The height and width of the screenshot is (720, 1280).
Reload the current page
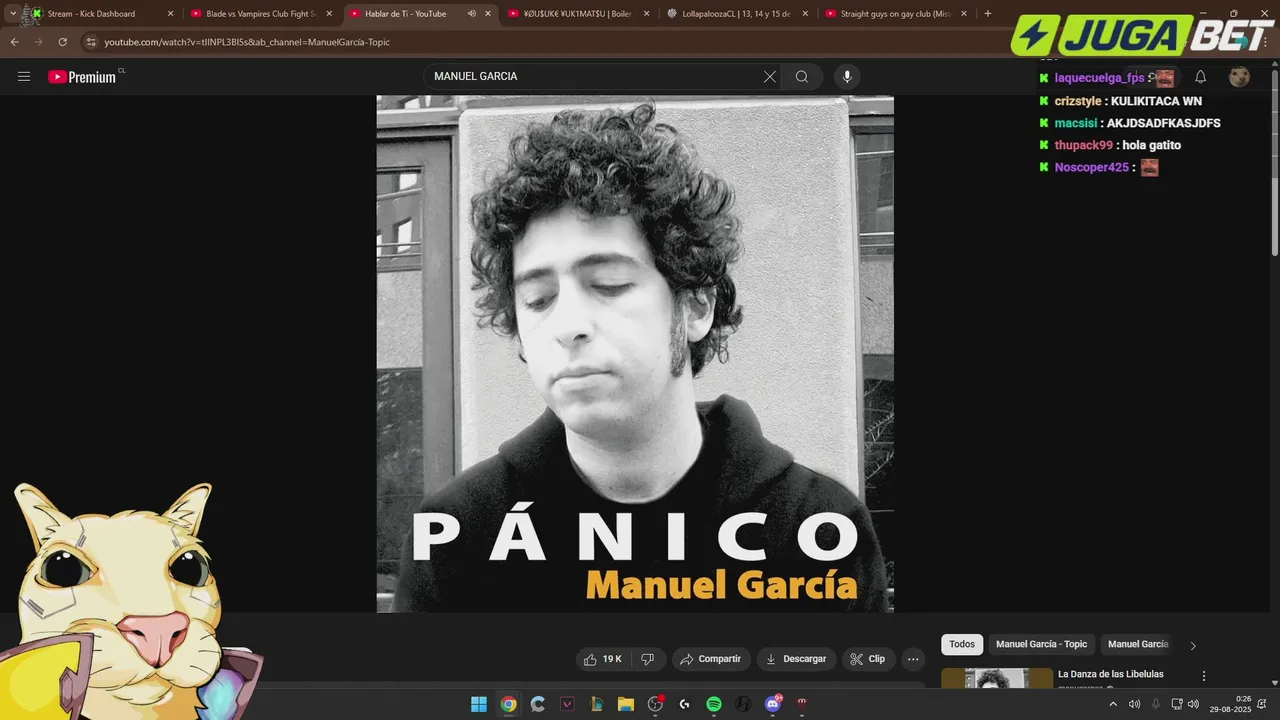(62, 42)
